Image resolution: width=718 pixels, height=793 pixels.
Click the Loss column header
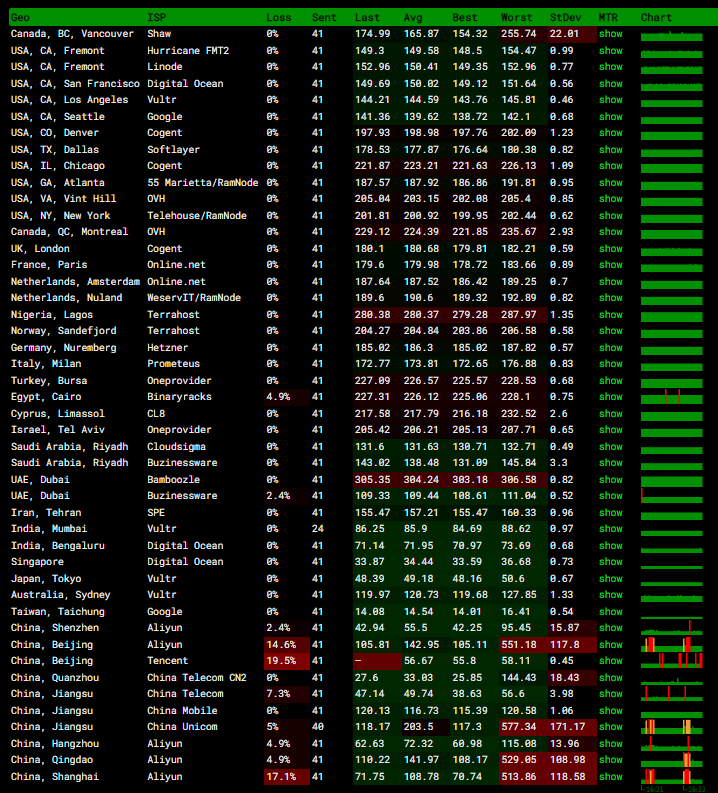point(279,18)
